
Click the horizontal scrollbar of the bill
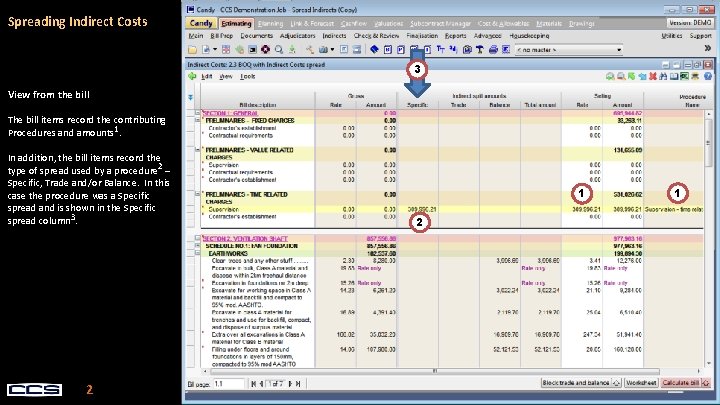tap(435, 371)
